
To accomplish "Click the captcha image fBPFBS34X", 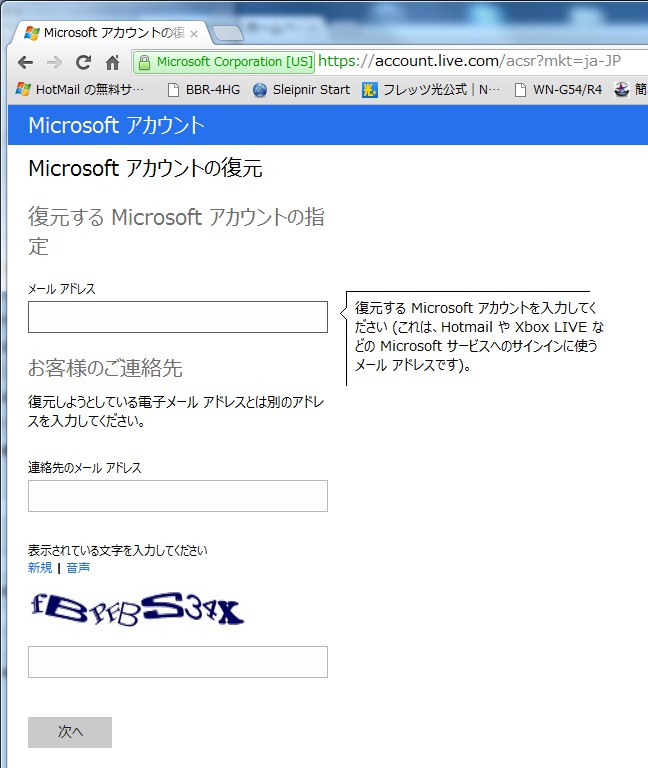I will click(137, 609).
